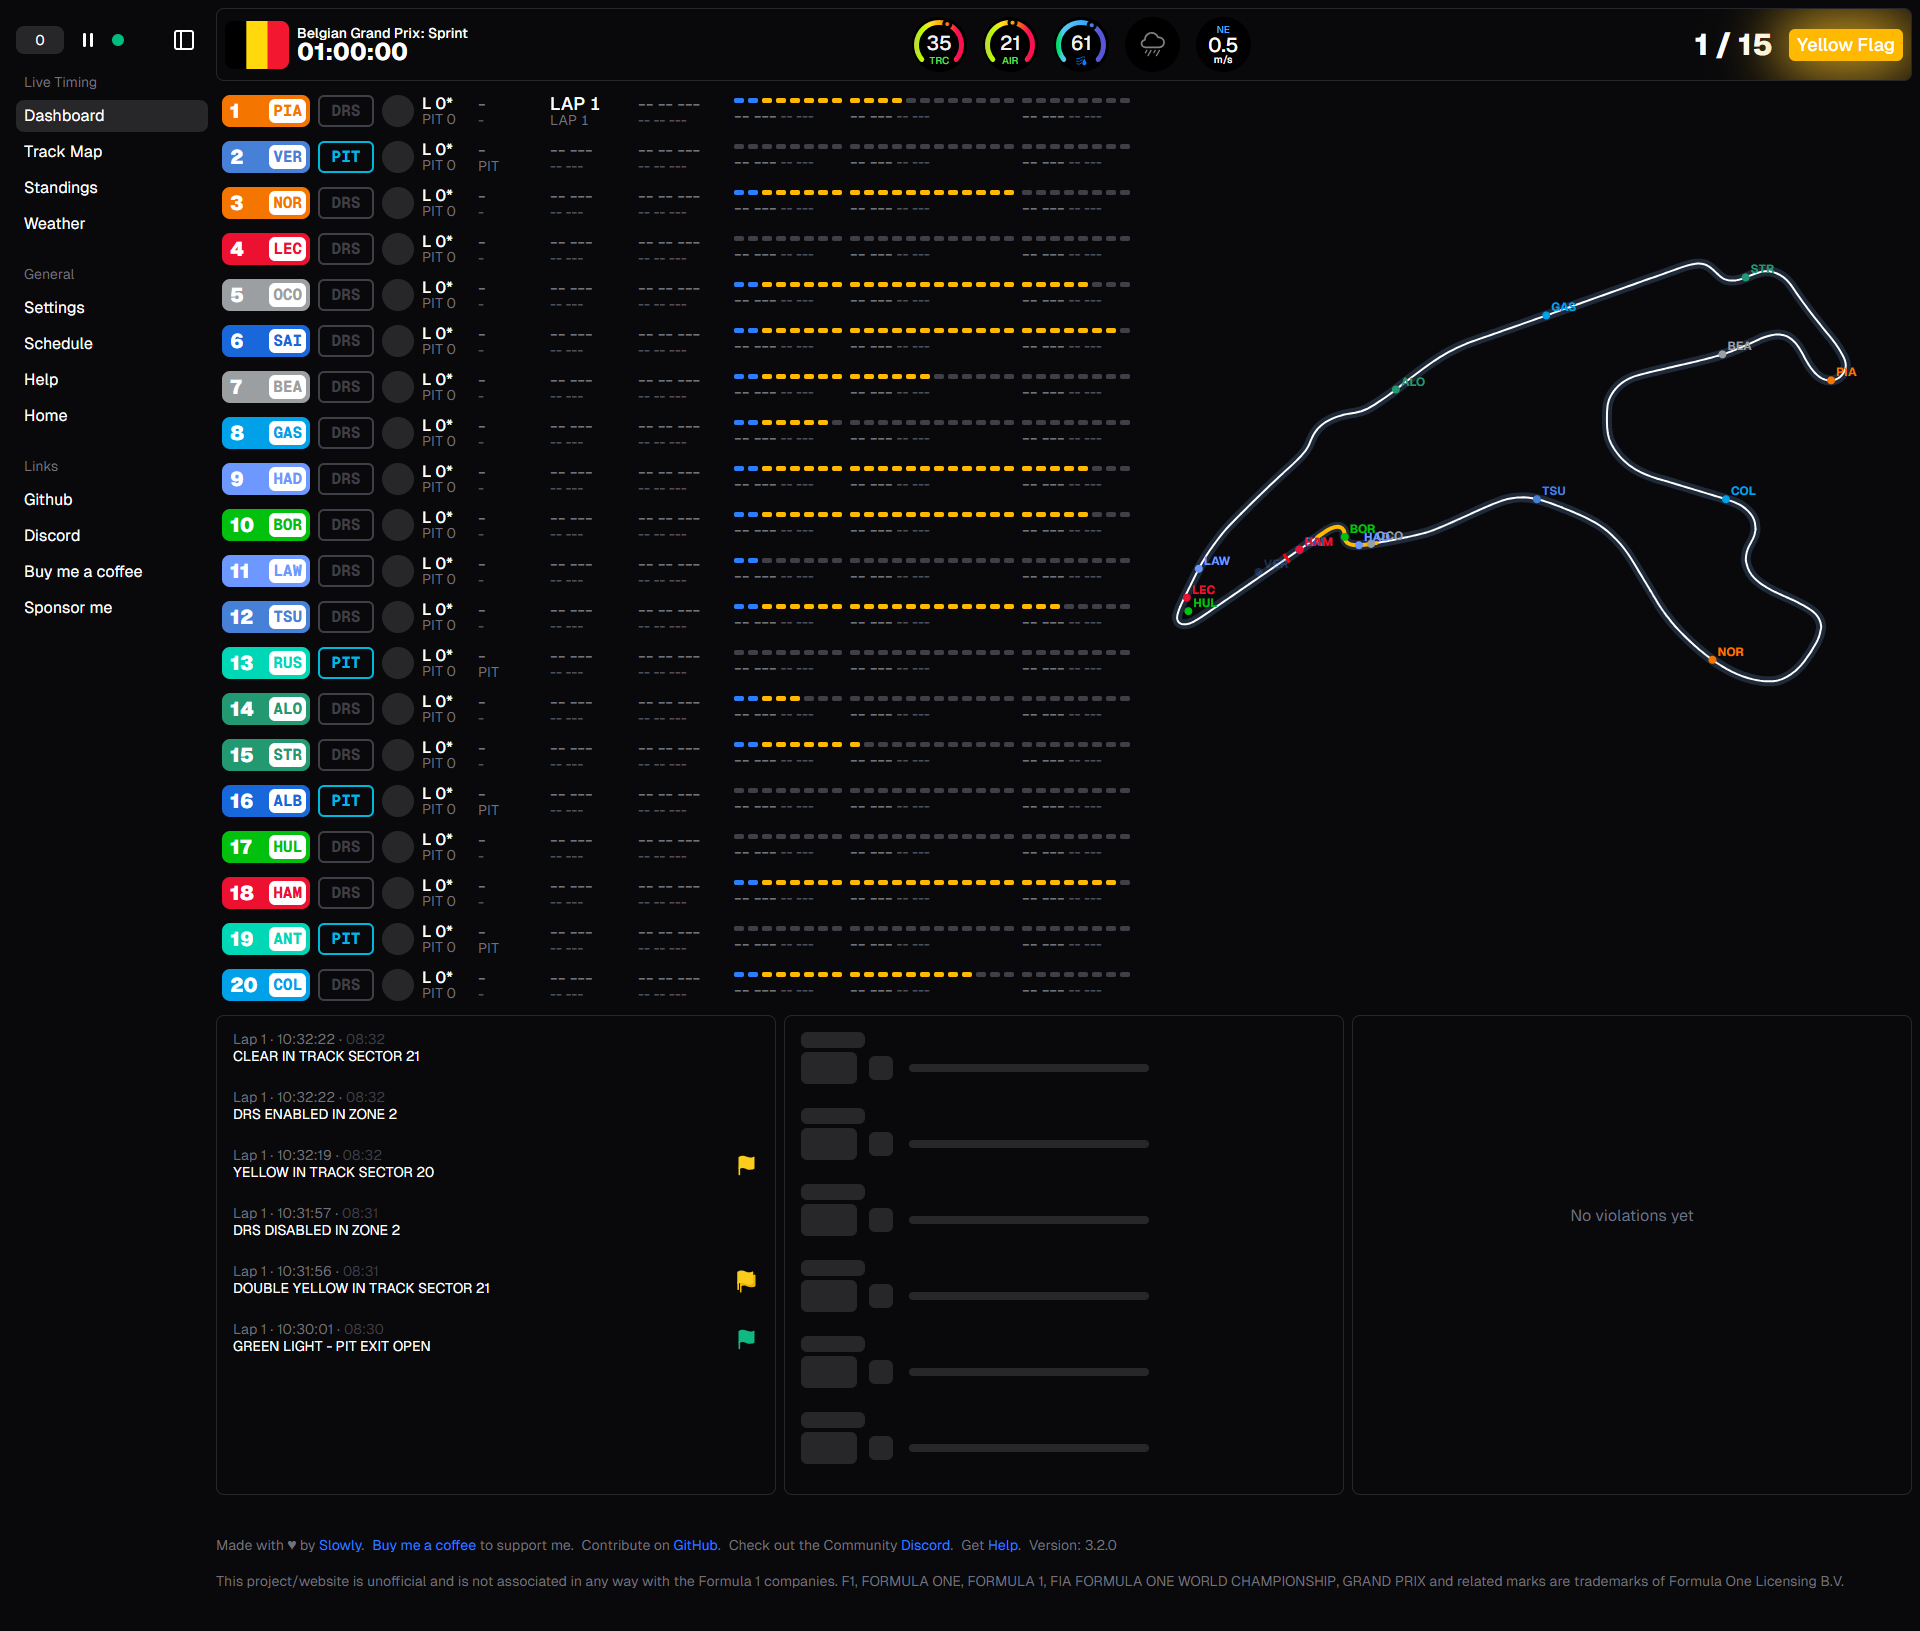Click the humidity gauge showing 61

pos(1081,44)
